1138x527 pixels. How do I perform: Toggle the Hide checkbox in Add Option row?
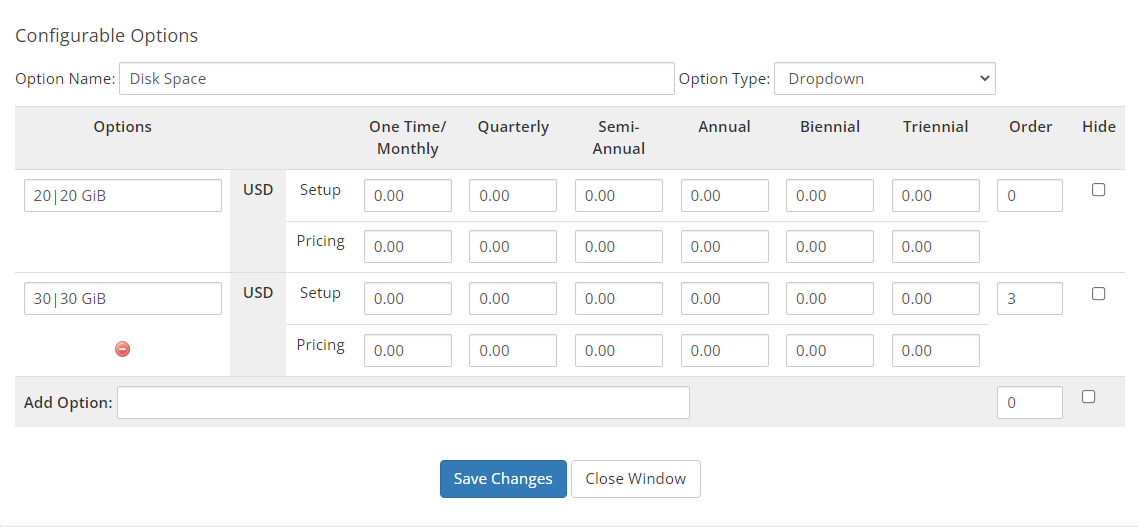pos(1088,396)
